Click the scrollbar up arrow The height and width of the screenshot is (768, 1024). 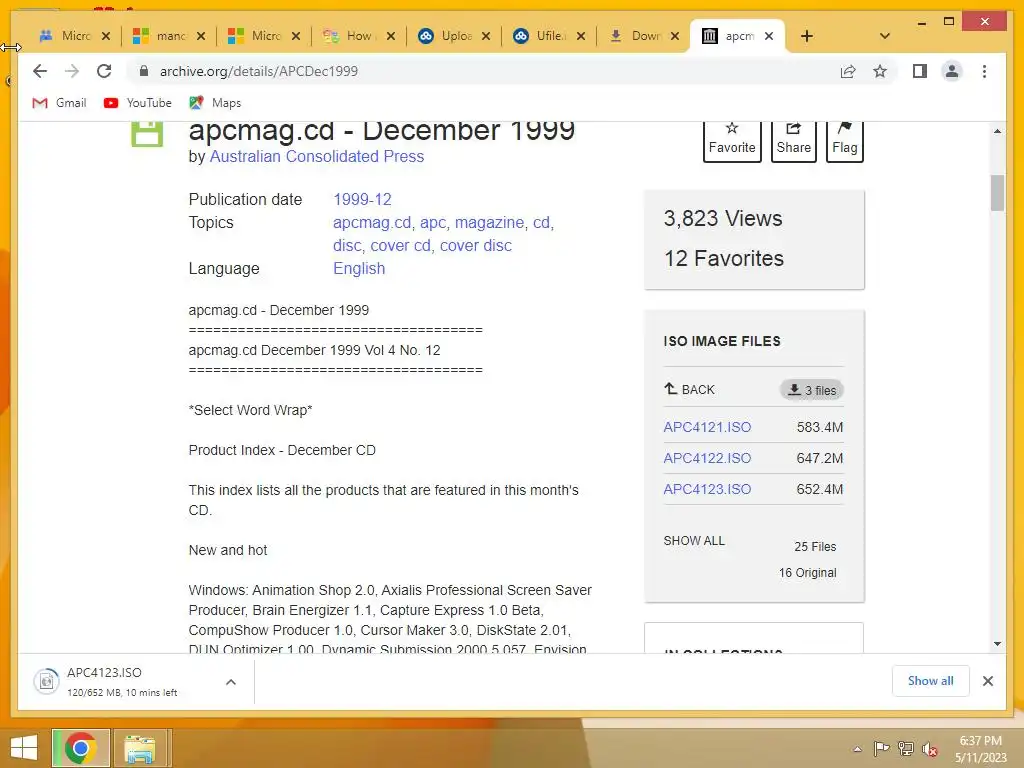(997, 131)
